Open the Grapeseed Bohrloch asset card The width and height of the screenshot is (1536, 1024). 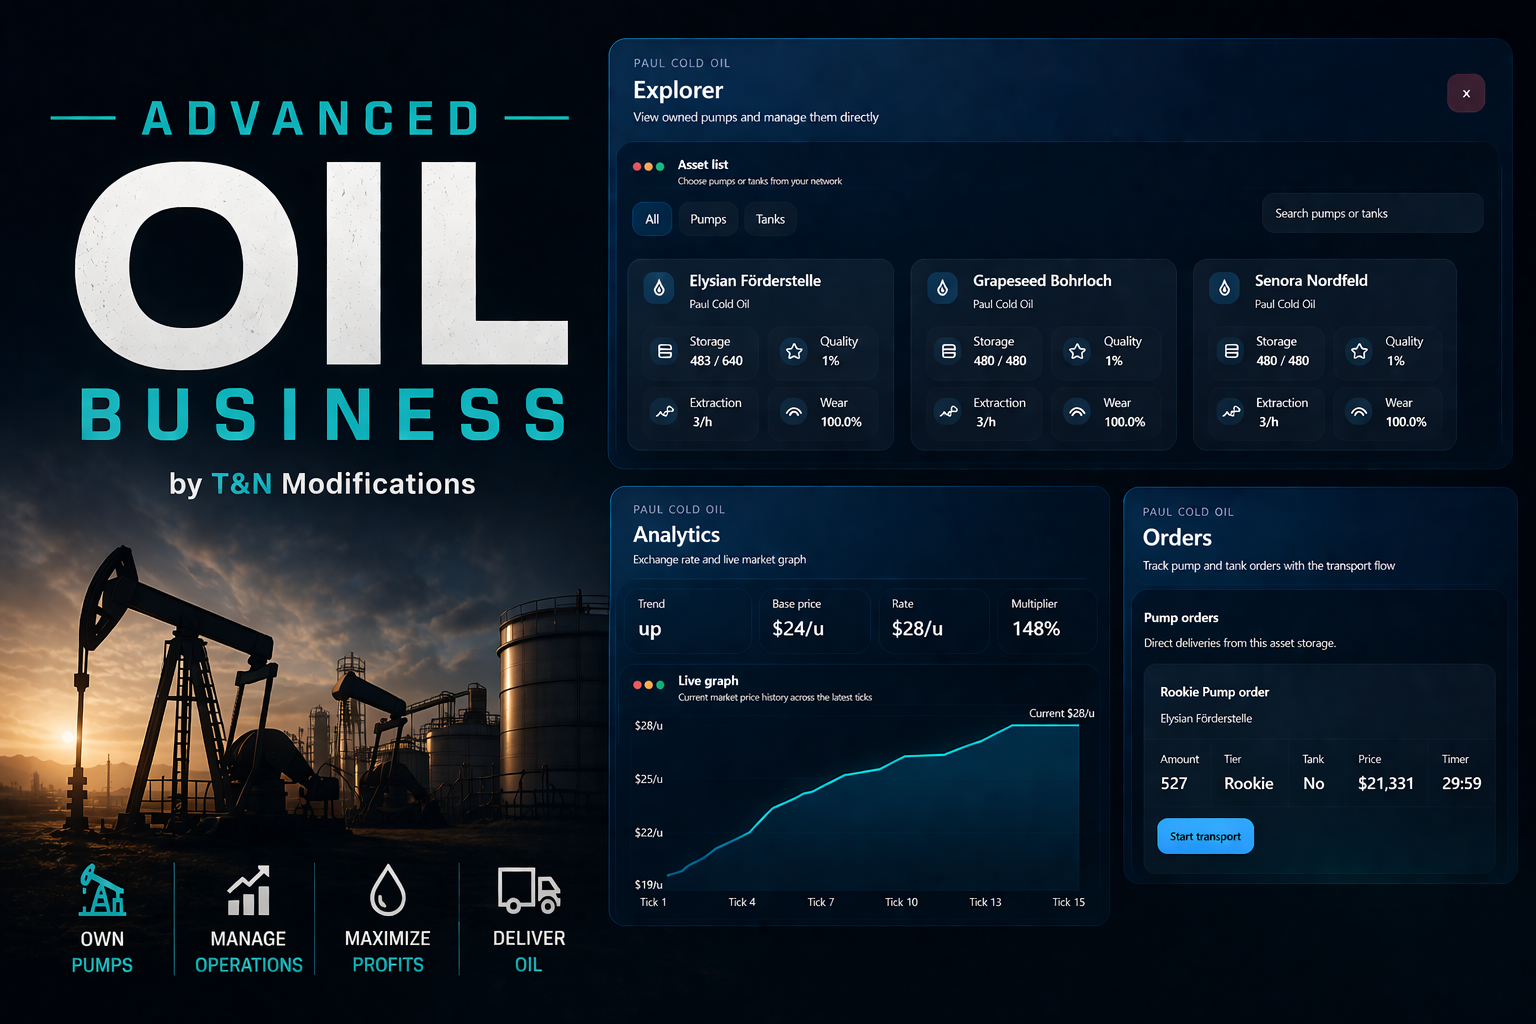[x=1043, y=354]
